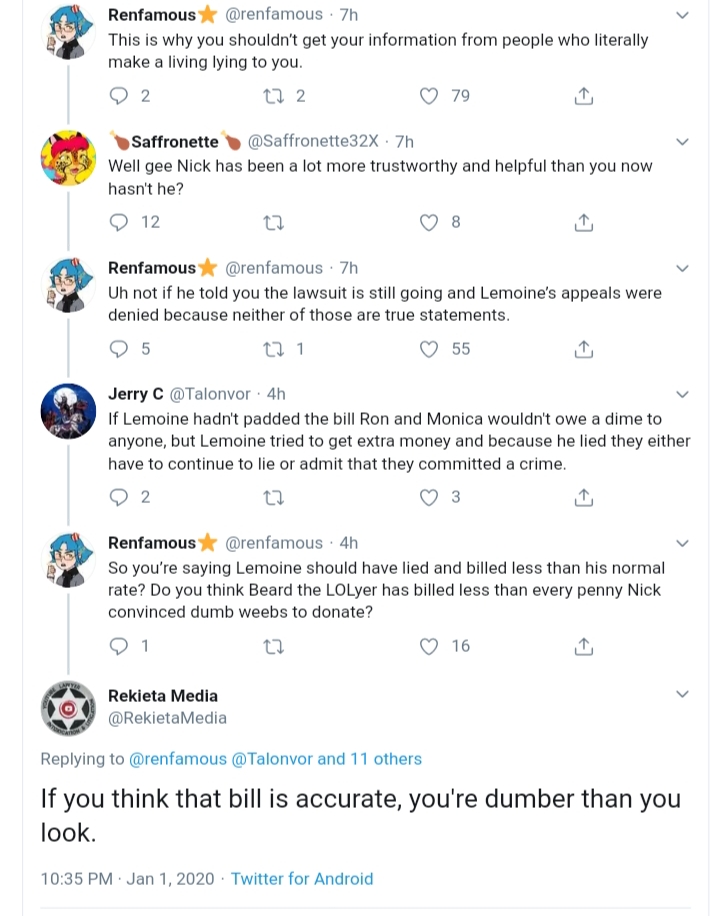This screenshot has width=720, height=916.
Task: Open Rekieta Media's profile picture
Action: tap(68, 709)
